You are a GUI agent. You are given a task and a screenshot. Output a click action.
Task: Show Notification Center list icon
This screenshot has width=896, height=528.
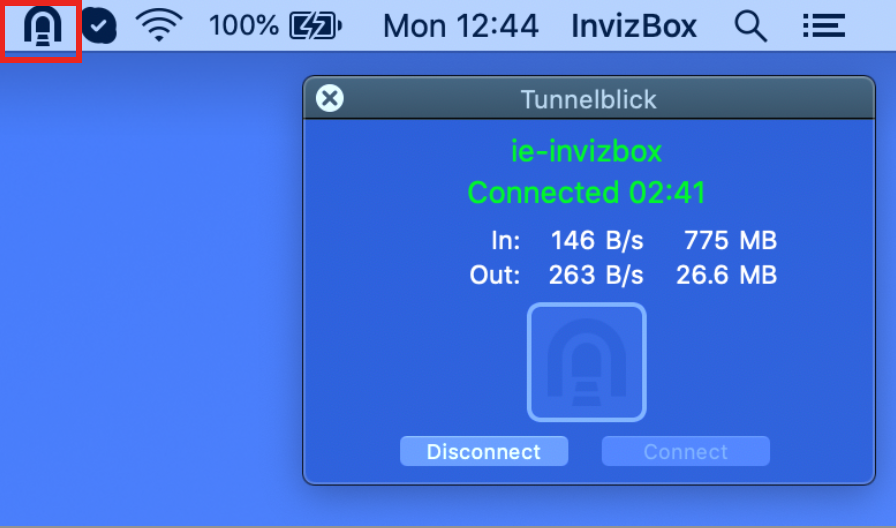point(823,26)
